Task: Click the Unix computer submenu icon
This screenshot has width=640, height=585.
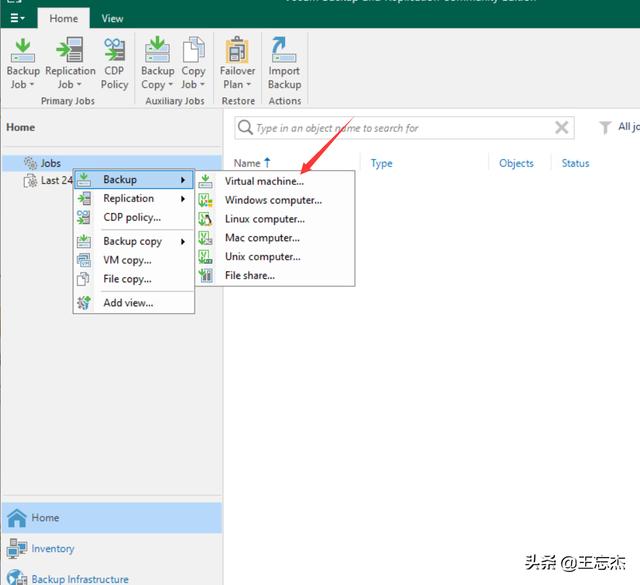Action: point(205,256)
